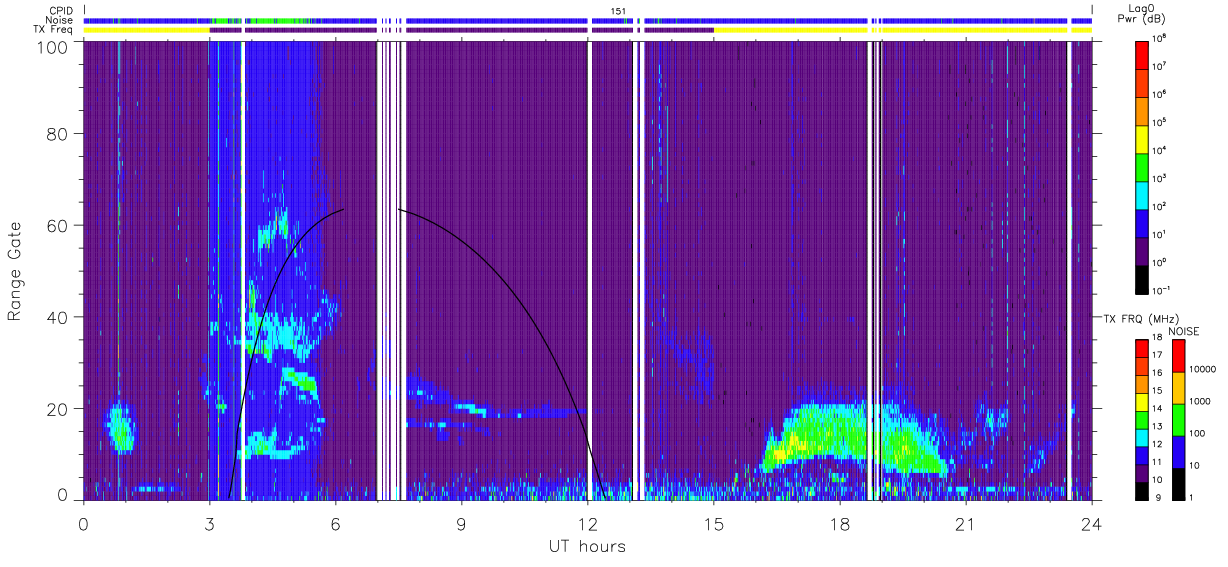Click the 'NOISE' colorbar title

pos(1184,330)
